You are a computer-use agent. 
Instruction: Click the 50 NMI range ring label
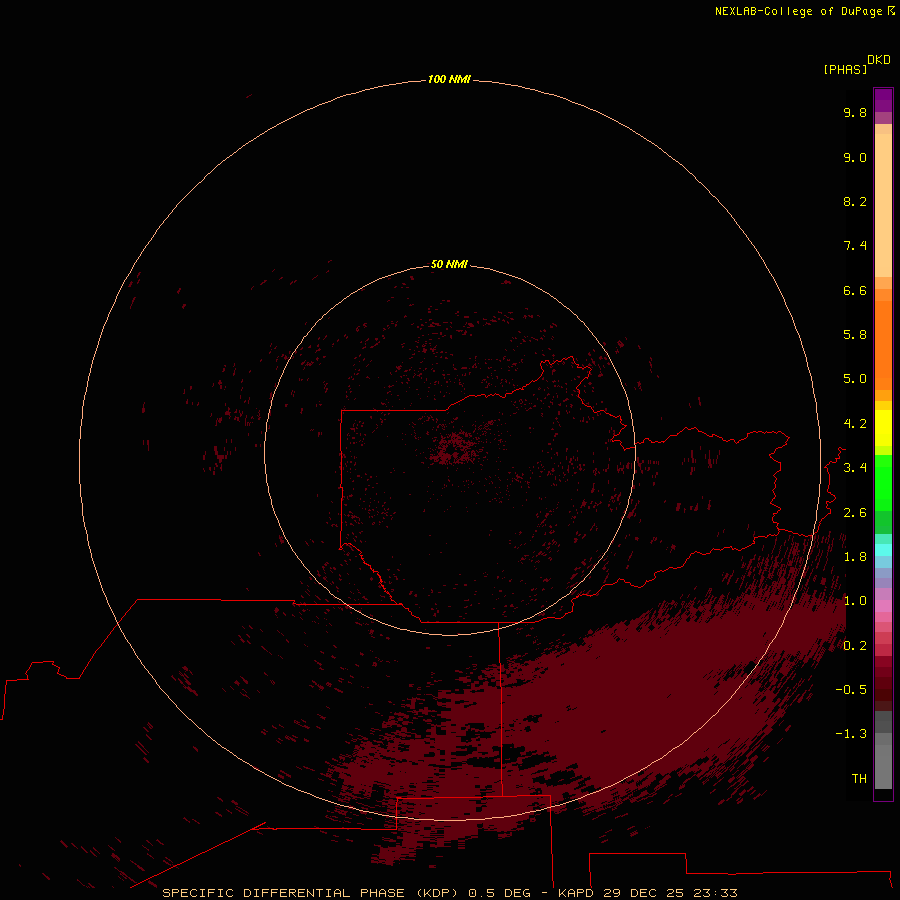[449, 264]
